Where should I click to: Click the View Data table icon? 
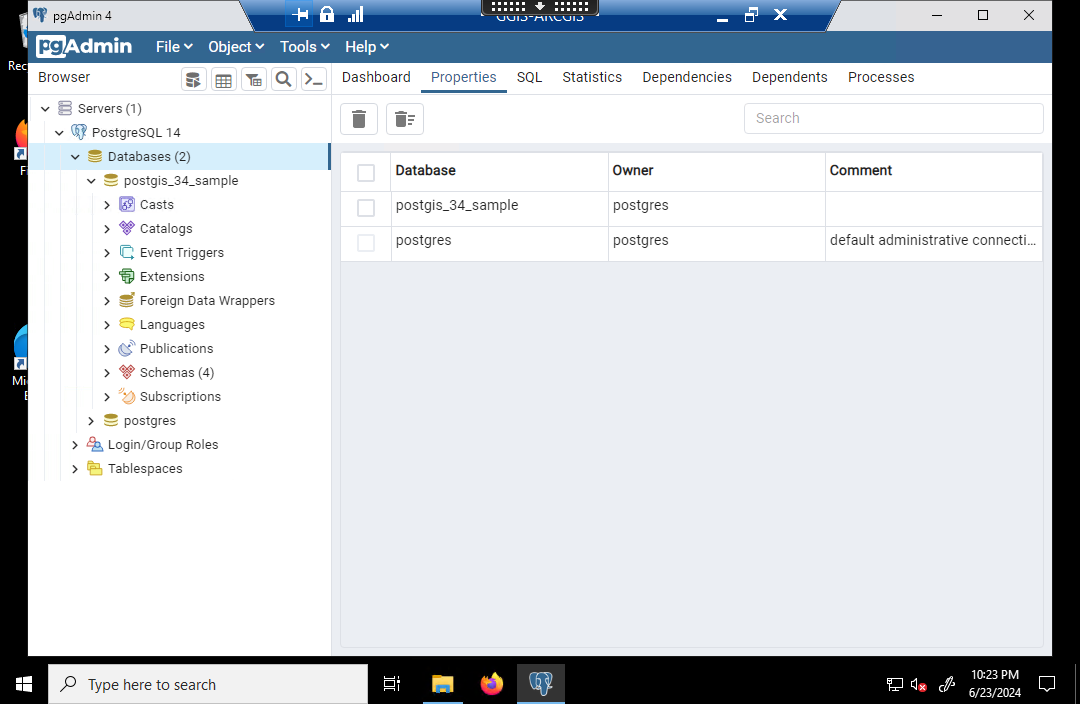(x=224, y=80)
